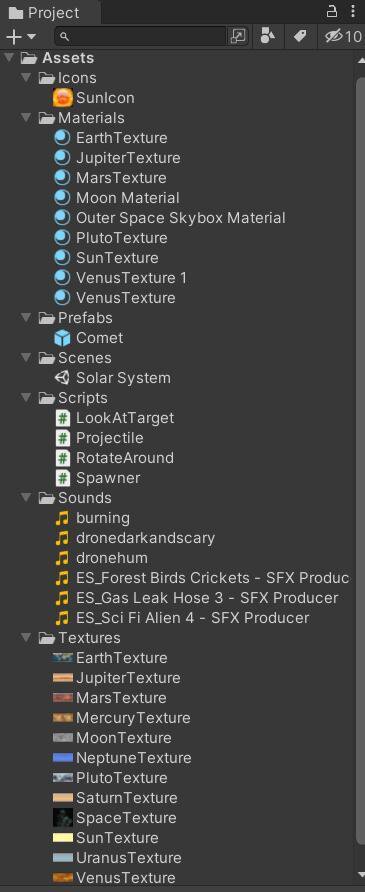Open the plus create asset dropdown
The width and height of the screenshot is (365, 892).
click(x=20, y=36)
